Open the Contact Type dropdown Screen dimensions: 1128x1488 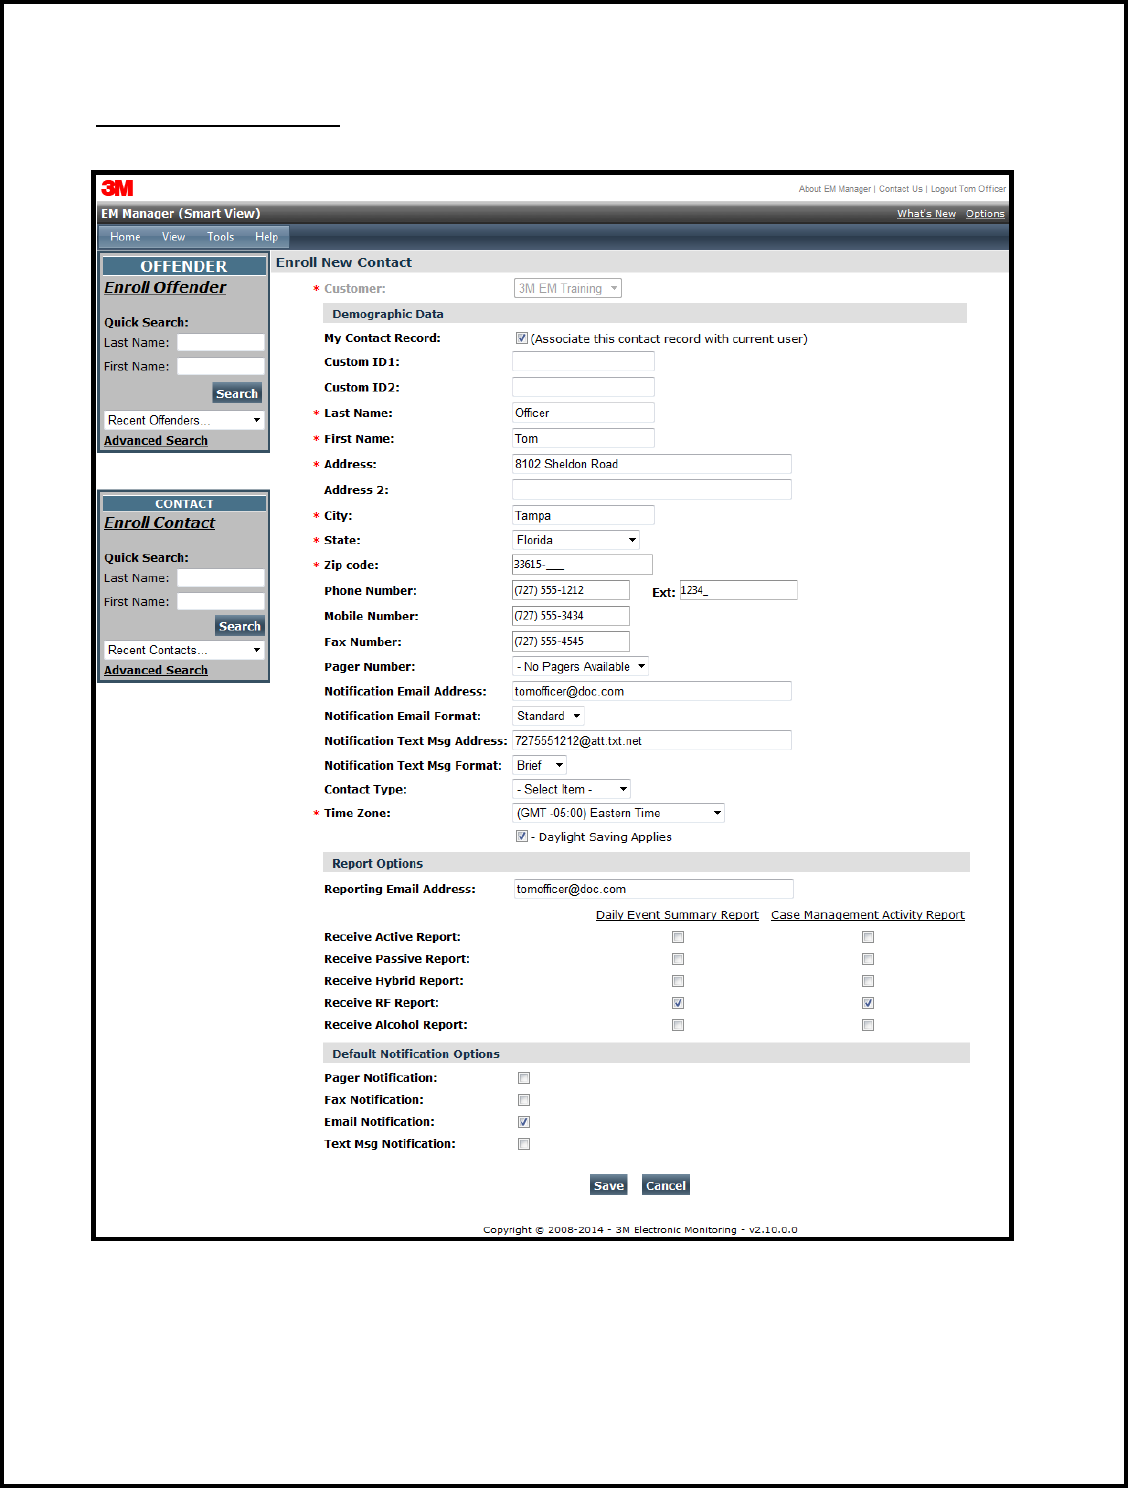(572, 789)
